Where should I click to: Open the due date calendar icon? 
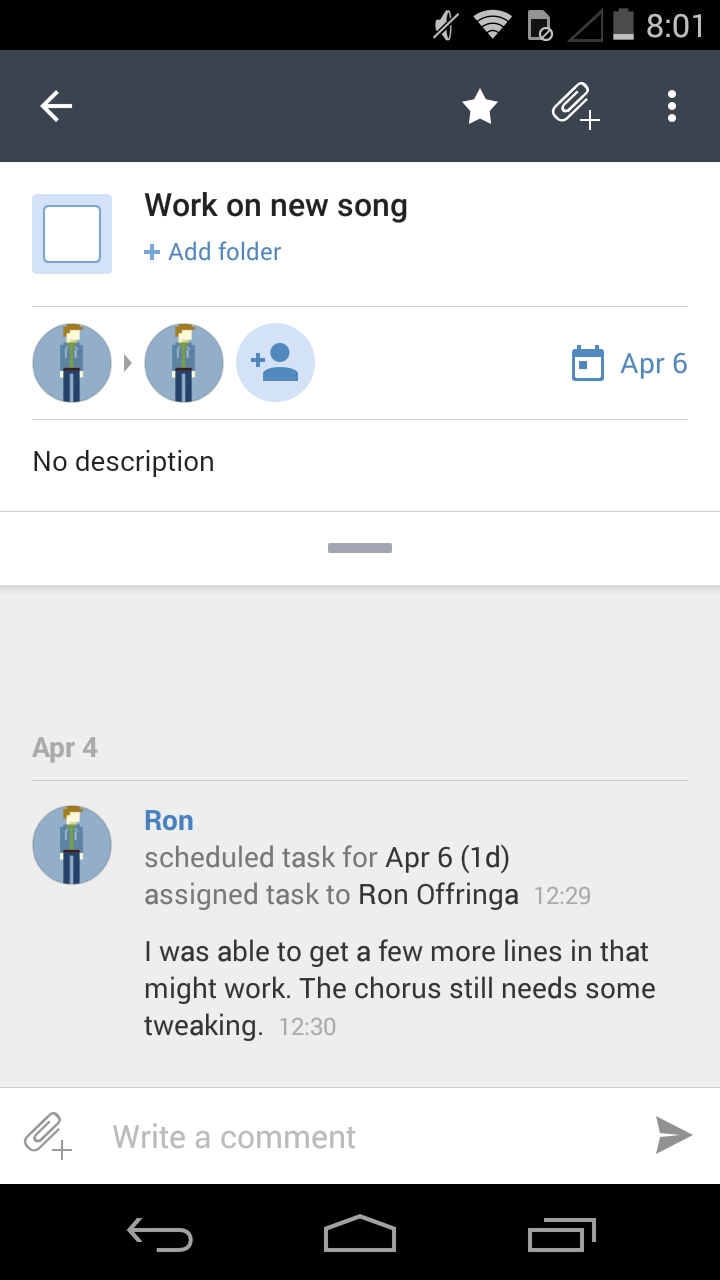588,363
